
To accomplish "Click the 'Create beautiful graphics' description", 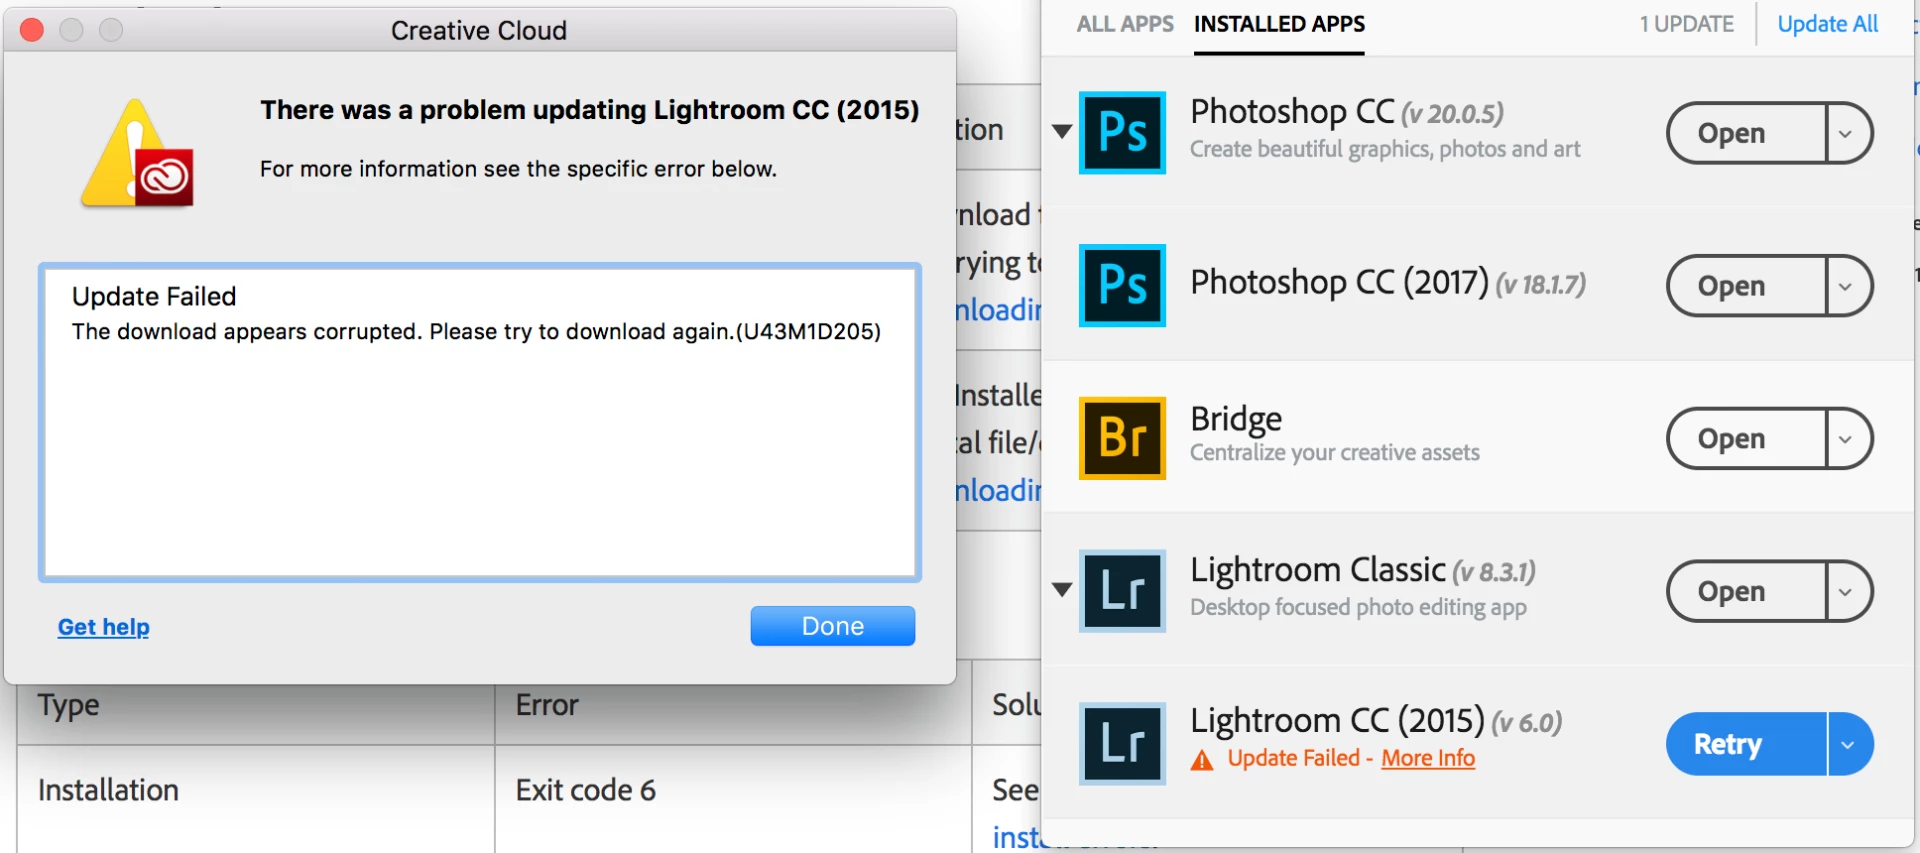I will [x=1385, y=149].
